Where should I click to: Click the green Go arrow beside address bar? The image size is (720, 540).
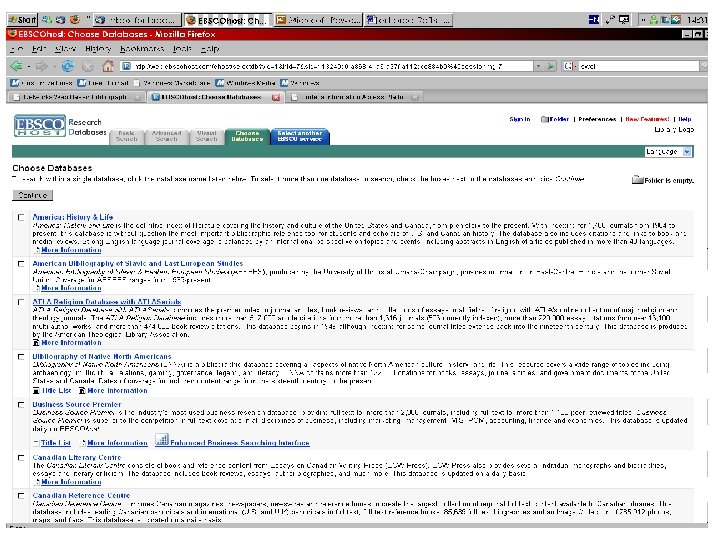click(x=551, y=67)
